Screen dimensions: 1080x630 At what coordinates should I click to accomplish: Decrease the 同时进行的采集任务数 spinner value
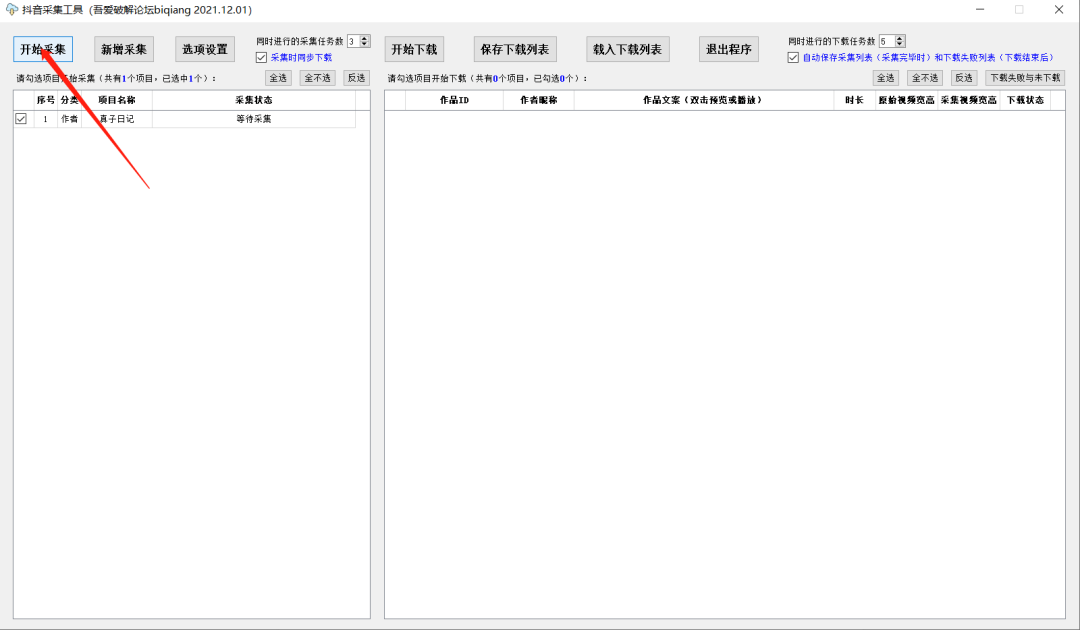pos(365,44)
